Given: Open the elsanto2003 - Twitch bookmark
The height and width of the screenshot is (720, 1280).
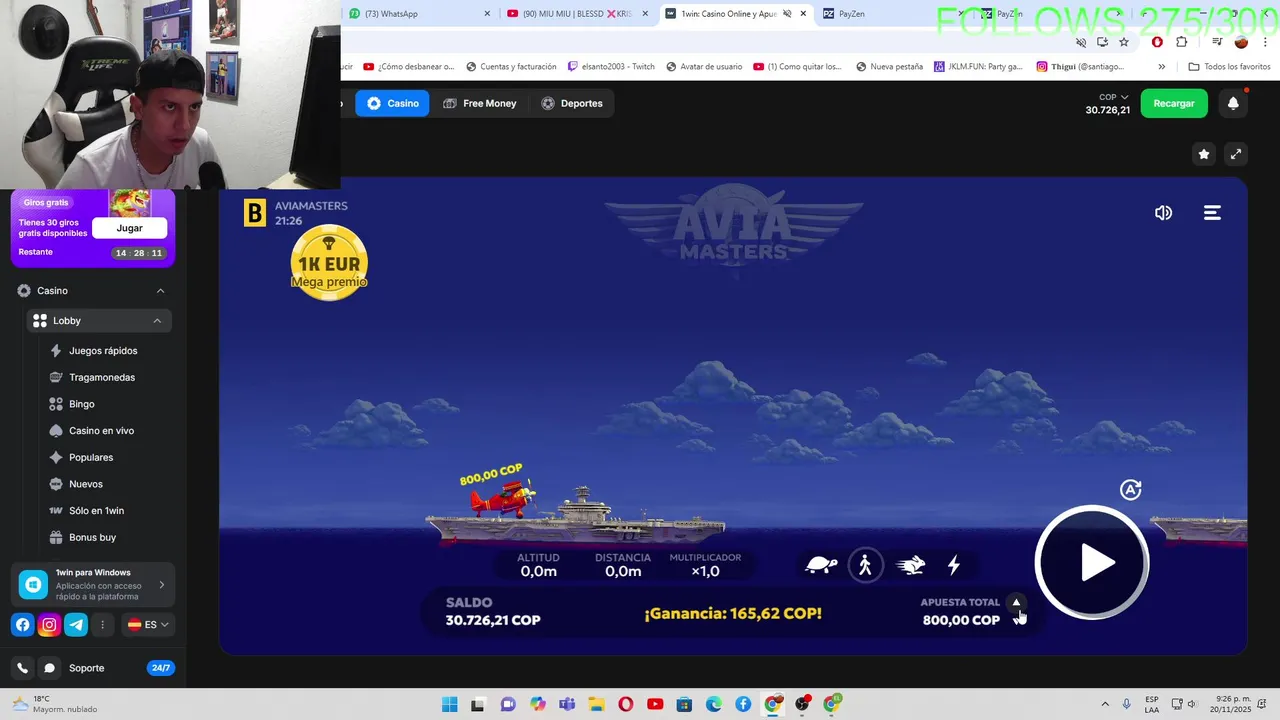Looking at the screenshot, I should [611, 67].
